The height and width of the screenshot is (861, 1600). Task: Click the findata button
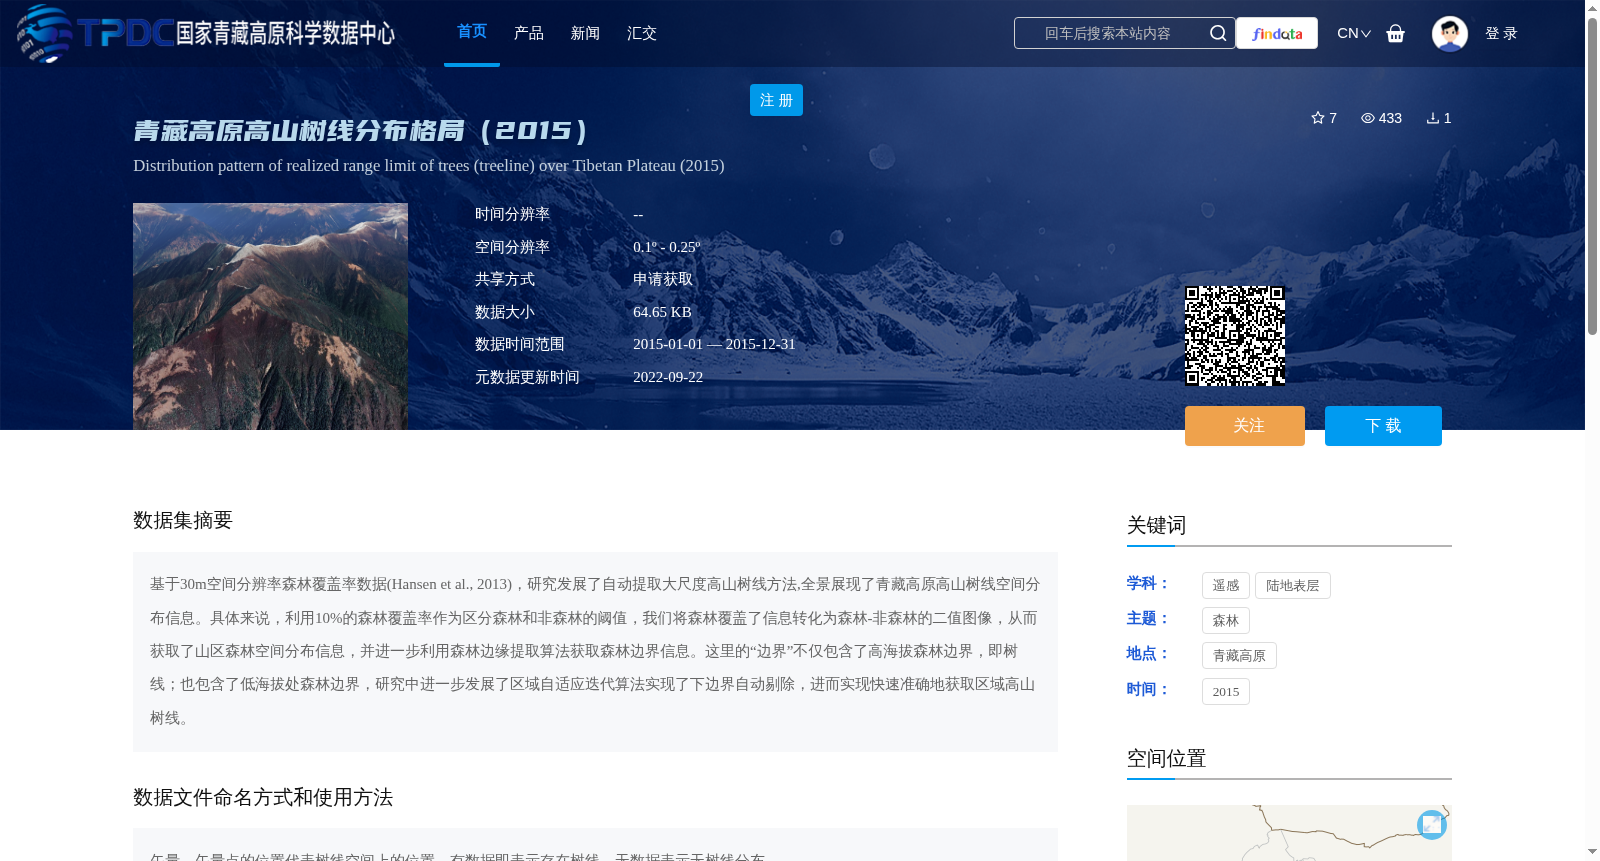pos(1277,33)
